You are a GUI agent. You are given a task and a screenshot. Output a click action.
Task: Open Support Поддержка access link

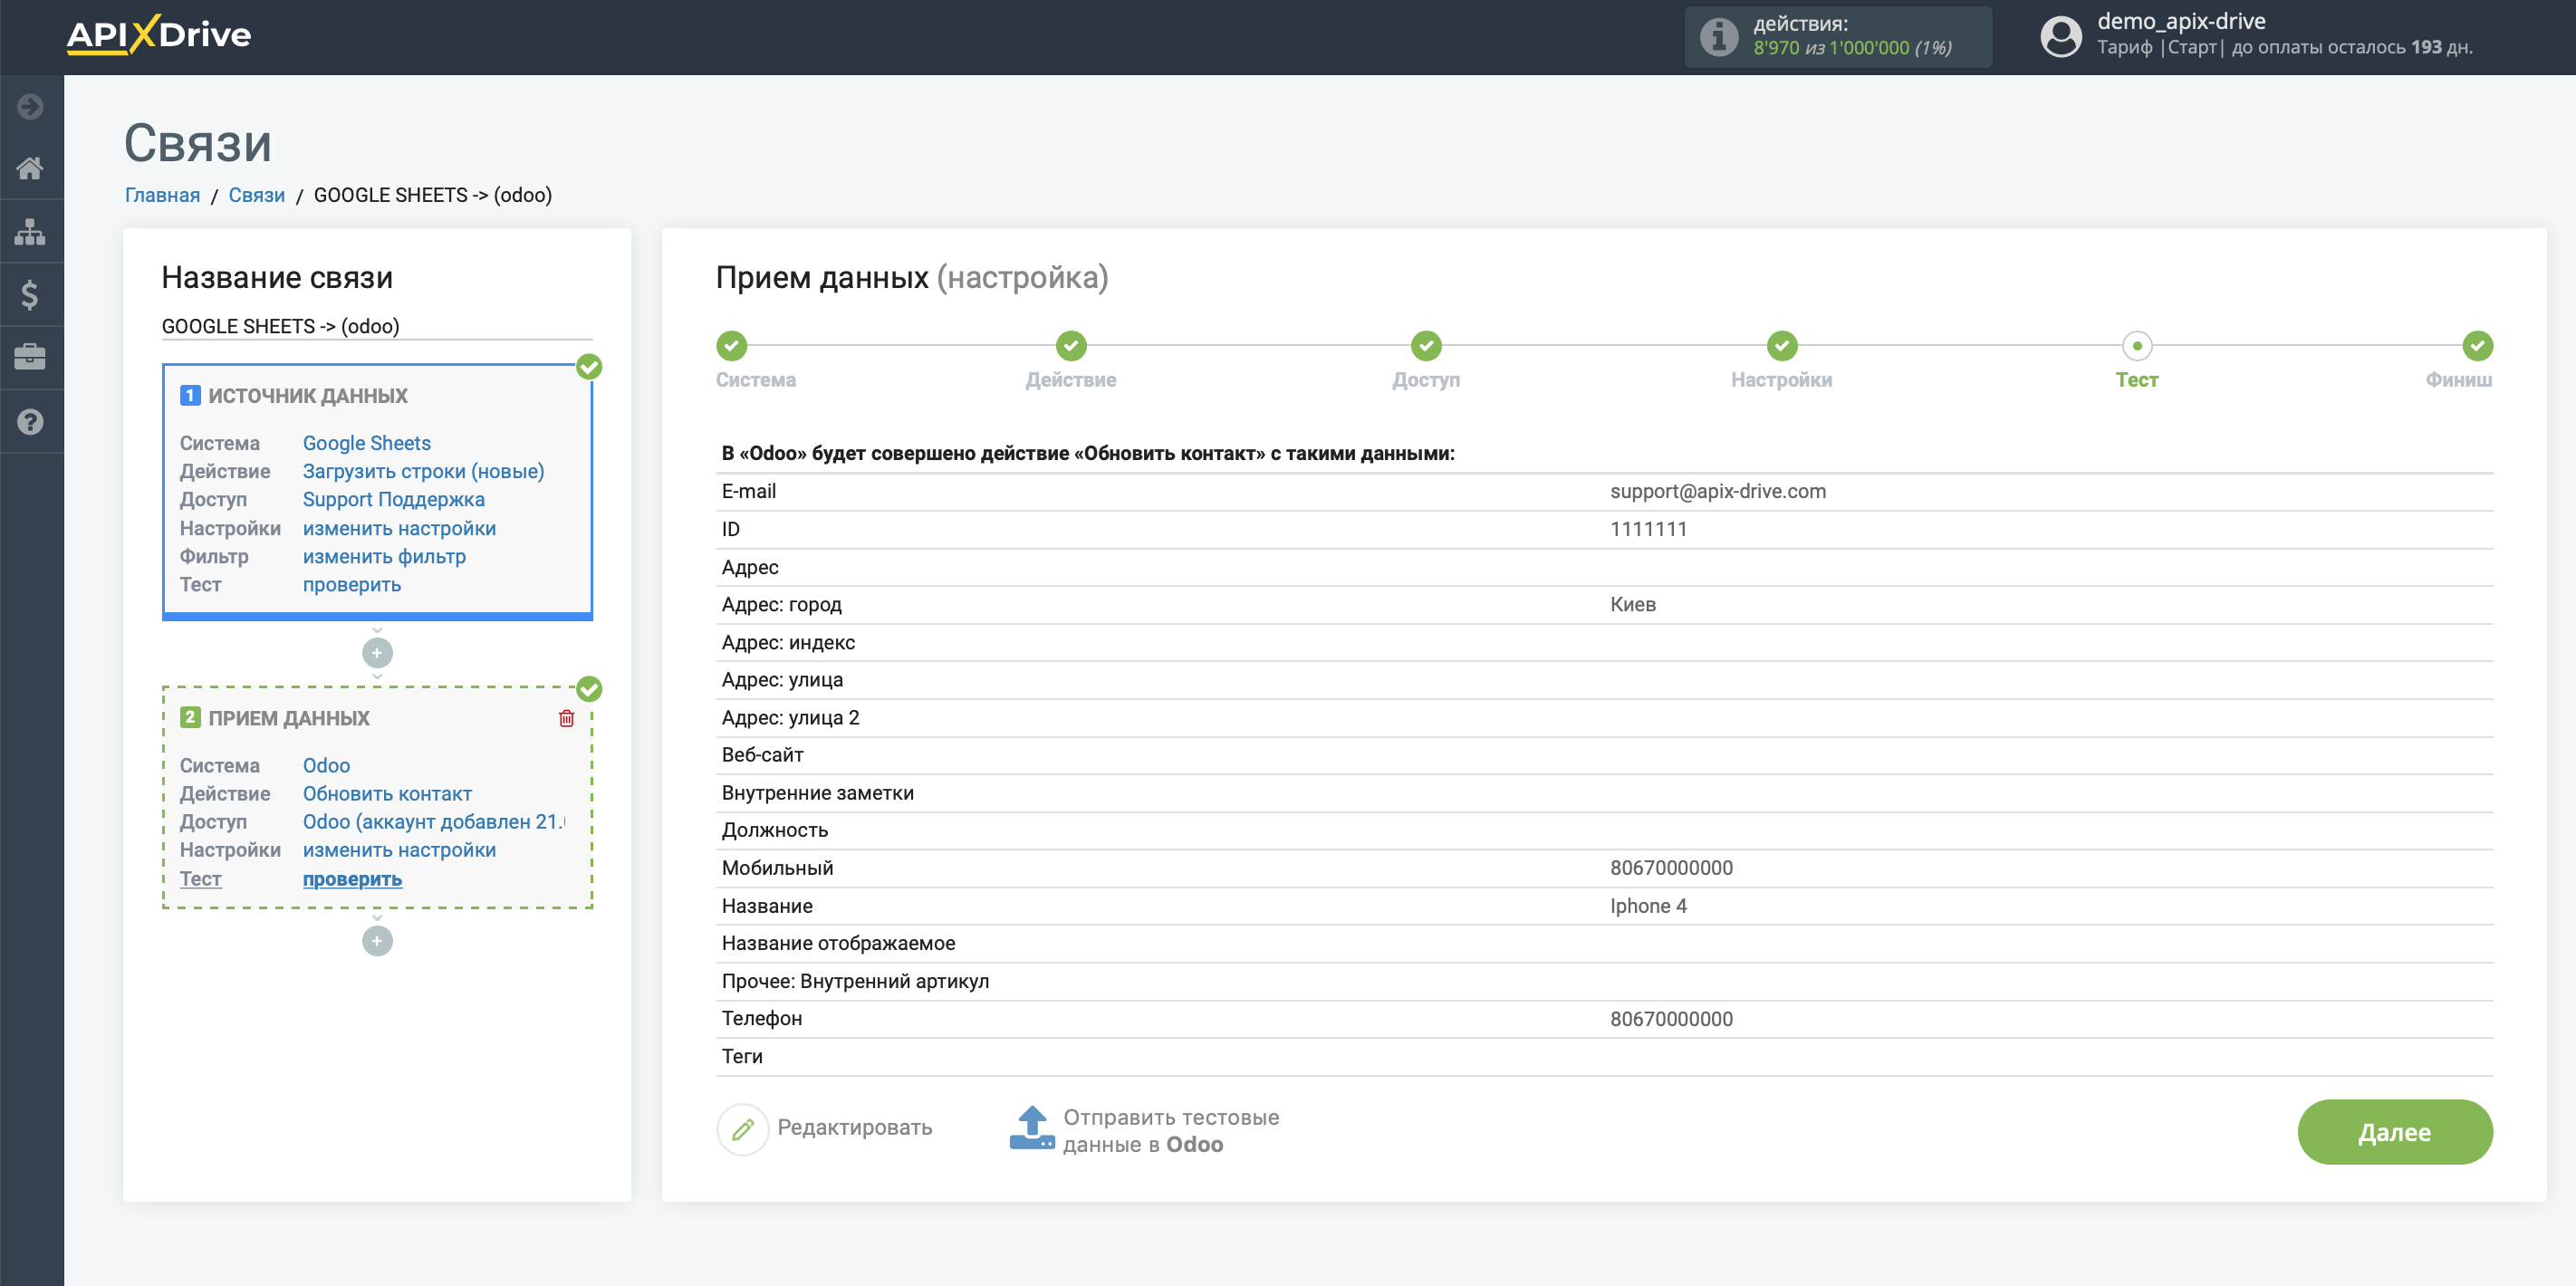point(393,499)
